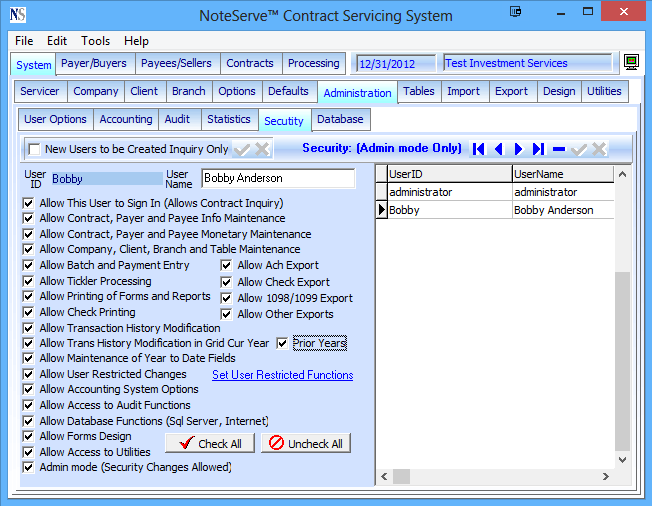The height and width of the screenshot is (506, 652).
Task: Switch to the Utilities tab
Action: pos(604,91)
